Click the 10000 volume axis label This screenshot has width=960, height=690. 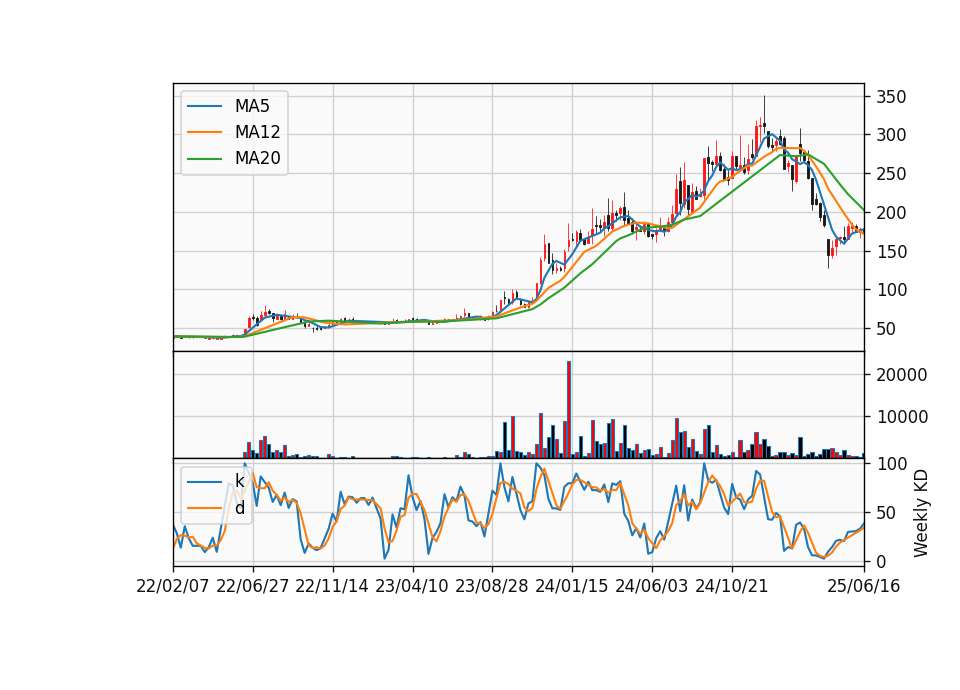[x=901, y=417]
